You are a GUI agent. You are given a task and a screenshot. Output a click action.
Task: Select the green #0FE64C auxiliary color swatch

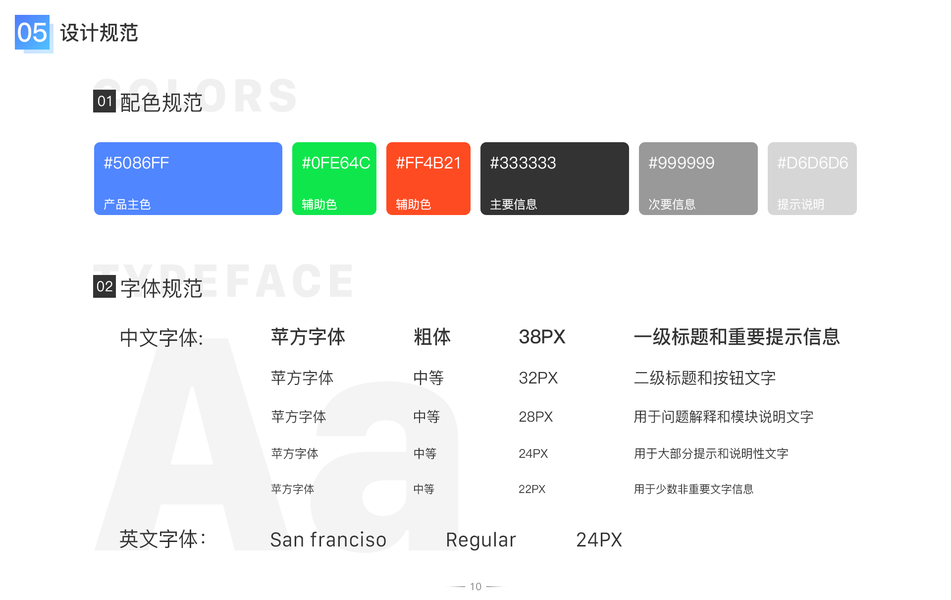tap(334, 178)
